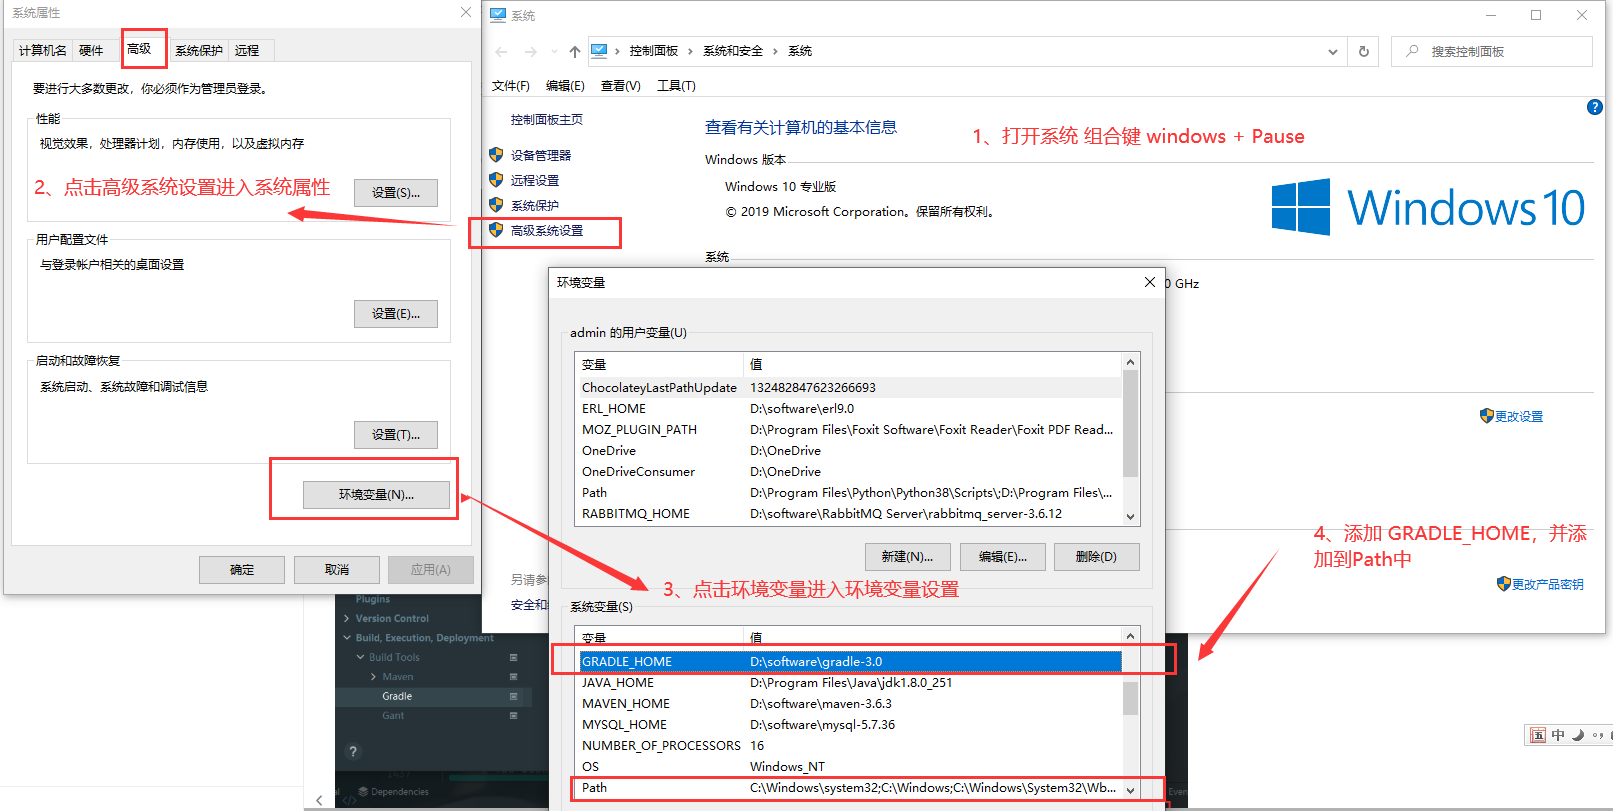
Task: Click search magnifier icon in control panel search
Action: pyautogui.click(x=1412, y=51)
